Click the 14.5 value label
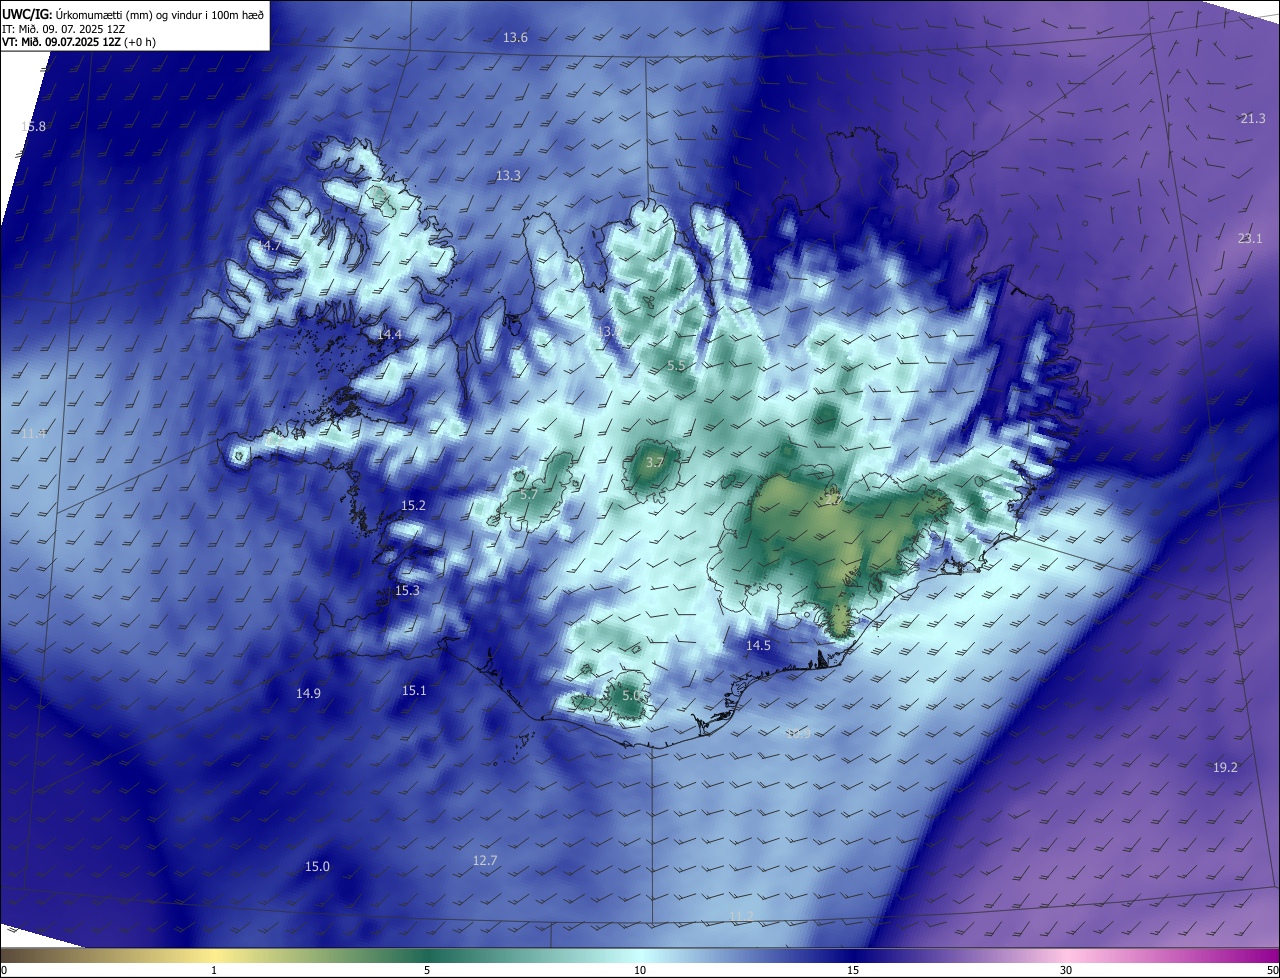This screenshot has width=1280, height=978. tap(758, 646)
